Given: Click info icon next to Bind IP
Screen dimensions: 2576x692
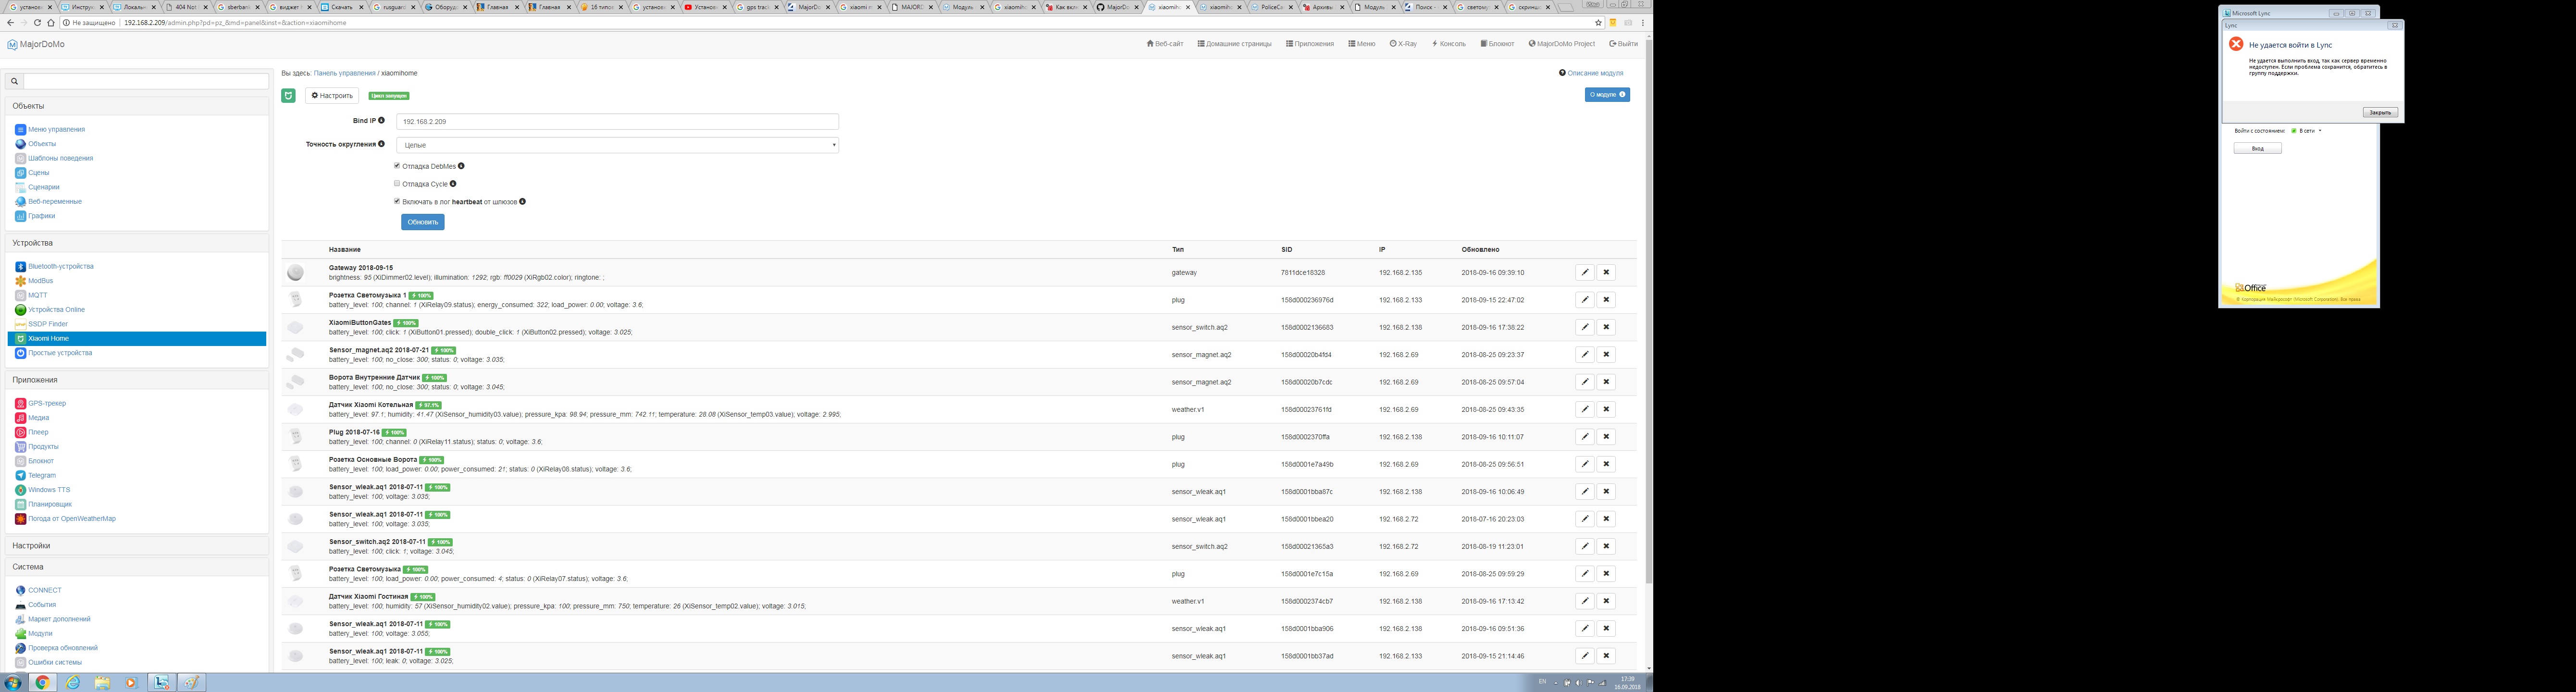Looking at the screenshot, I should tap(381, 120).
